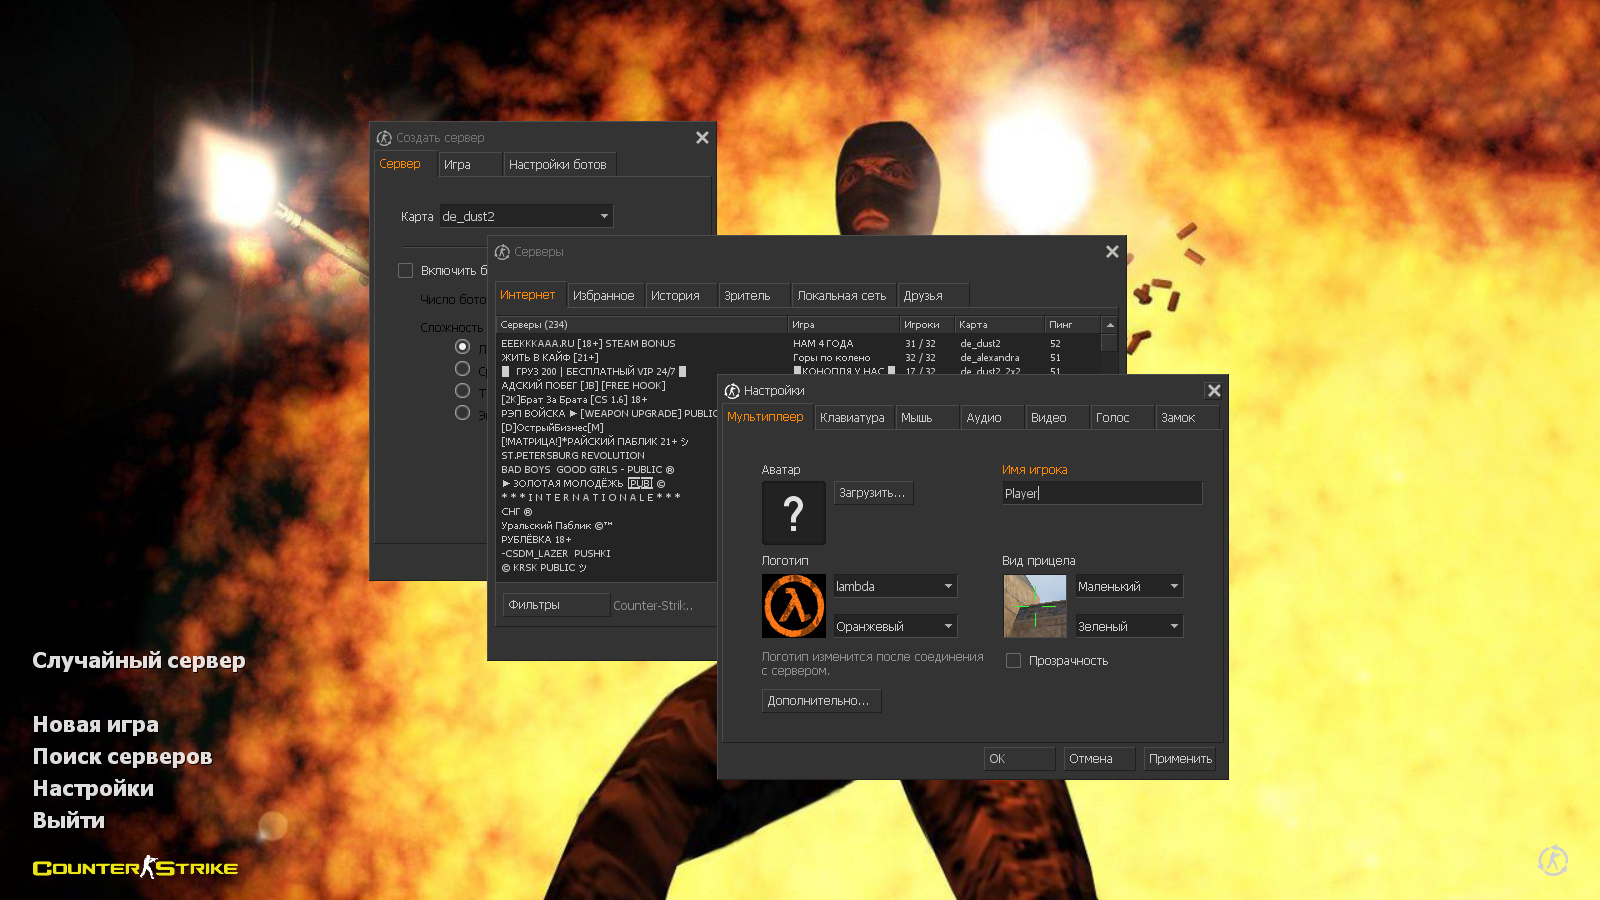Viewport: 1600px width, 900px height.
Task: Open the Избранное tab in servers
Action: (603, 296)
